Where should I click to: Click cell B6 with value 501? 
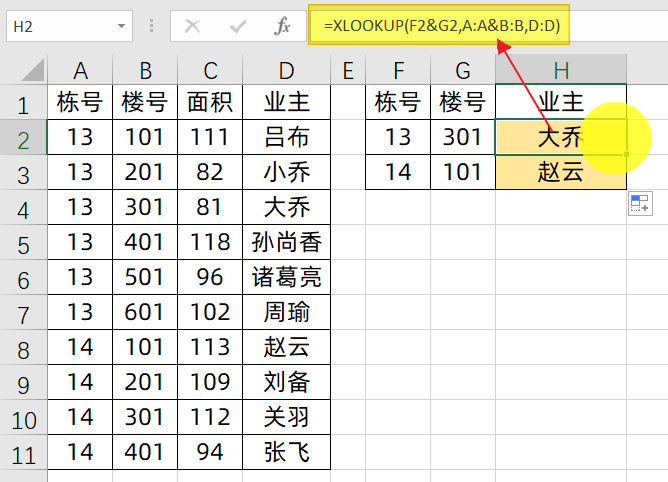click(145, 277)
